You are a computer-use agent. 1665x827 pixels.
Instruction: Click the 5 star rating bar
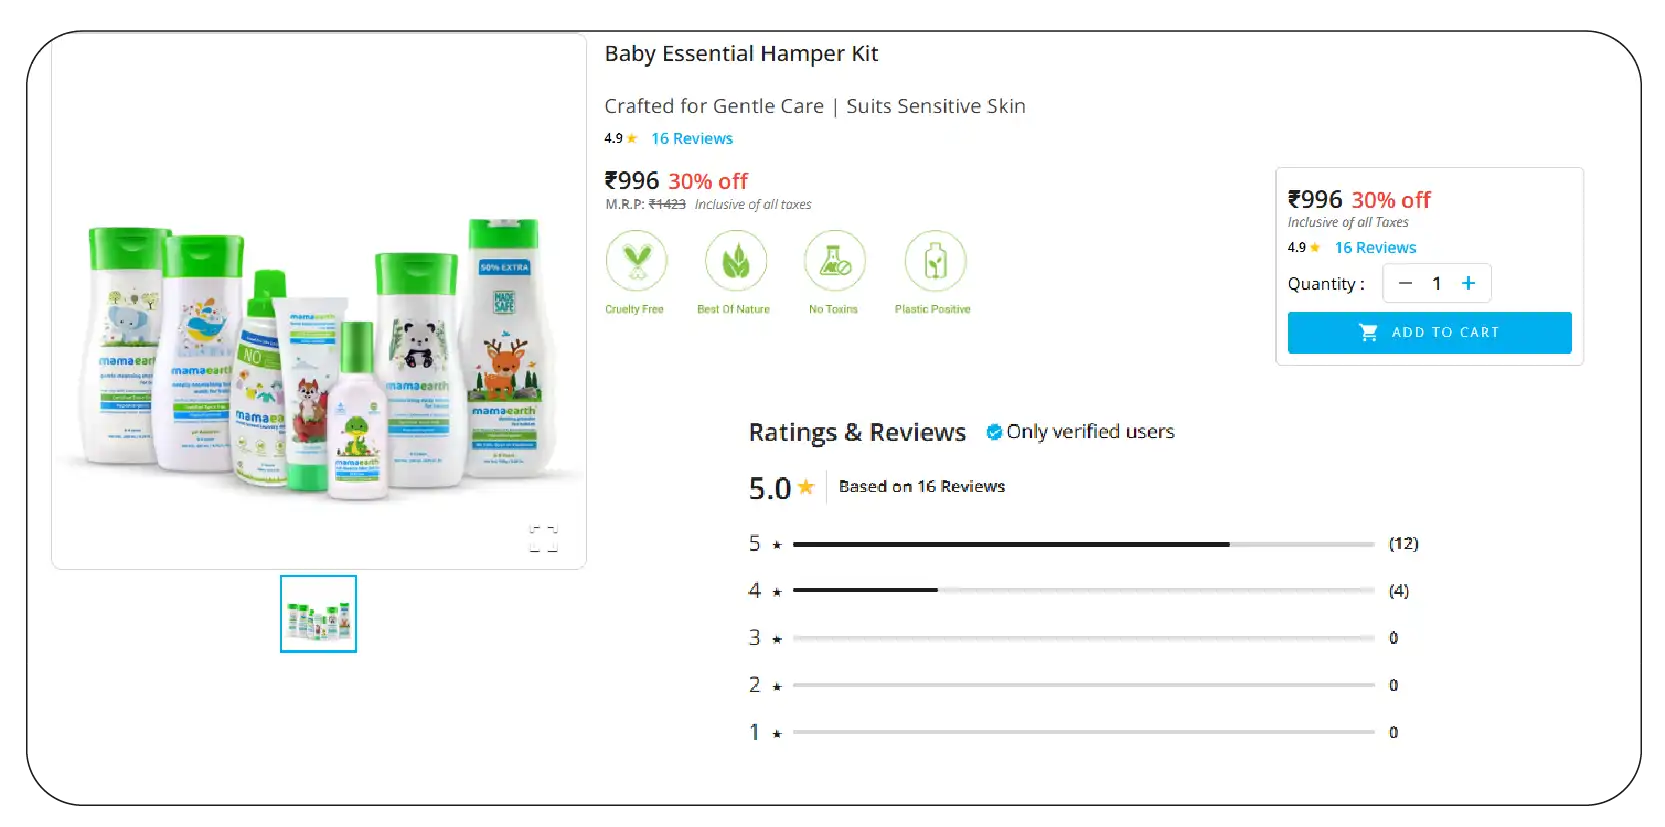coord(1083,544)
